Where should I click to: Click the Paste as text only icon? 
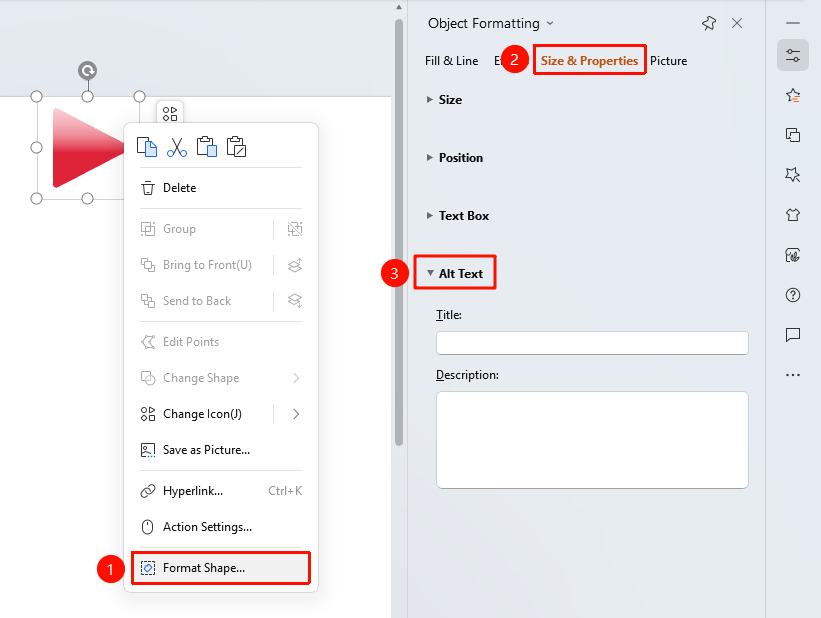tap(237, 147)
